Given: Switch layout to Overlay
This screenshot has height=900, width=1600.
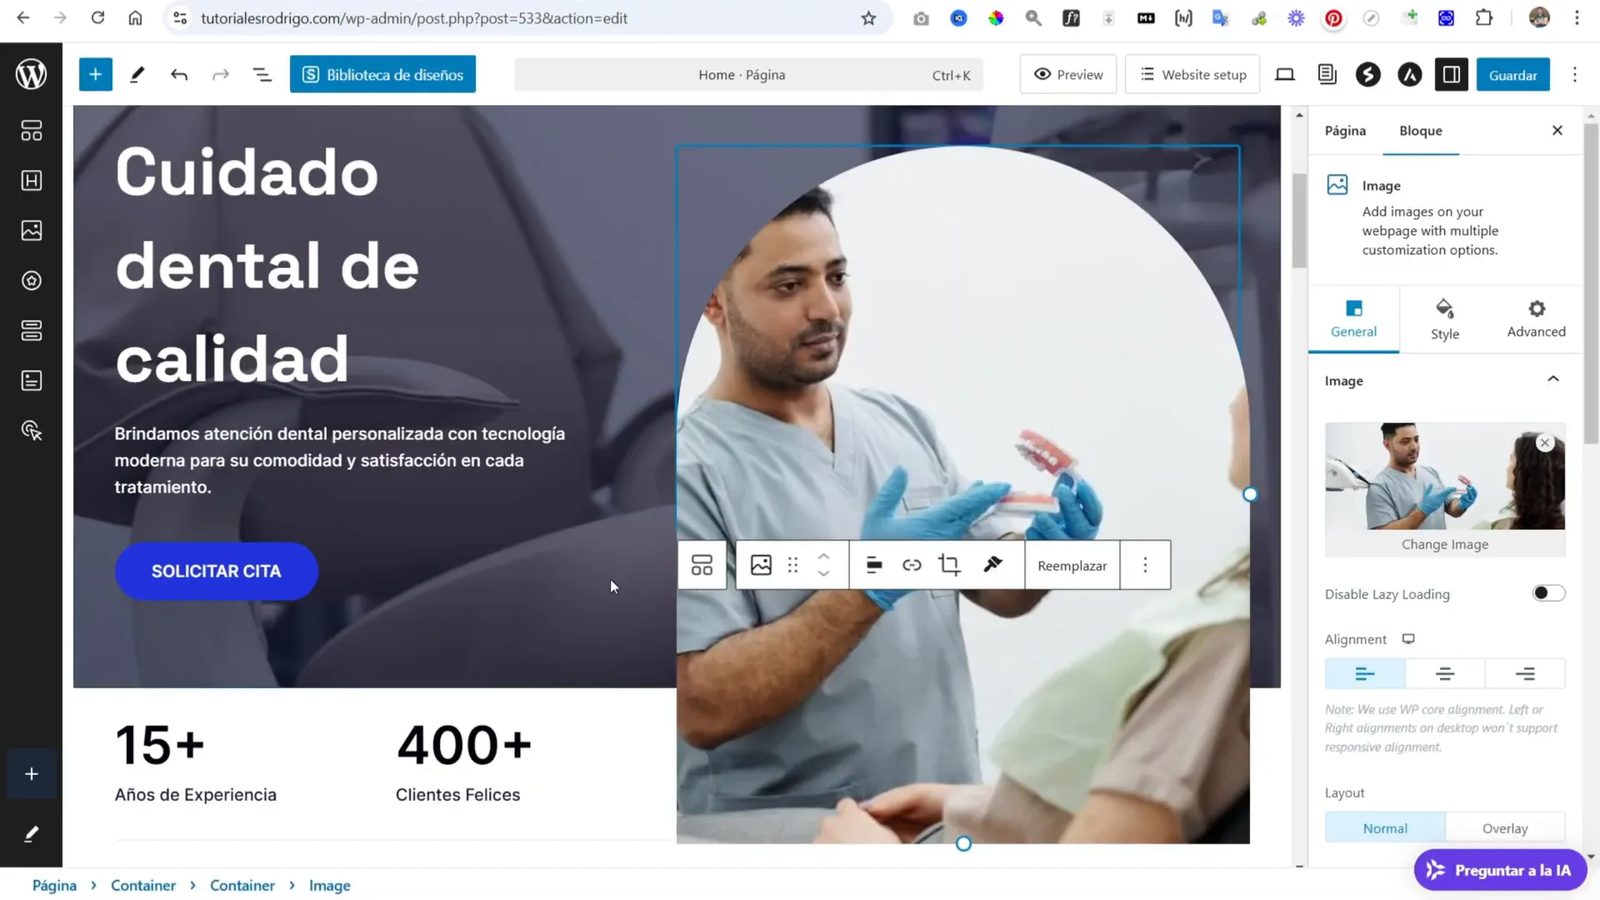Looking at the screenshot, I should pyautogui.click(x=1505, y=828).
